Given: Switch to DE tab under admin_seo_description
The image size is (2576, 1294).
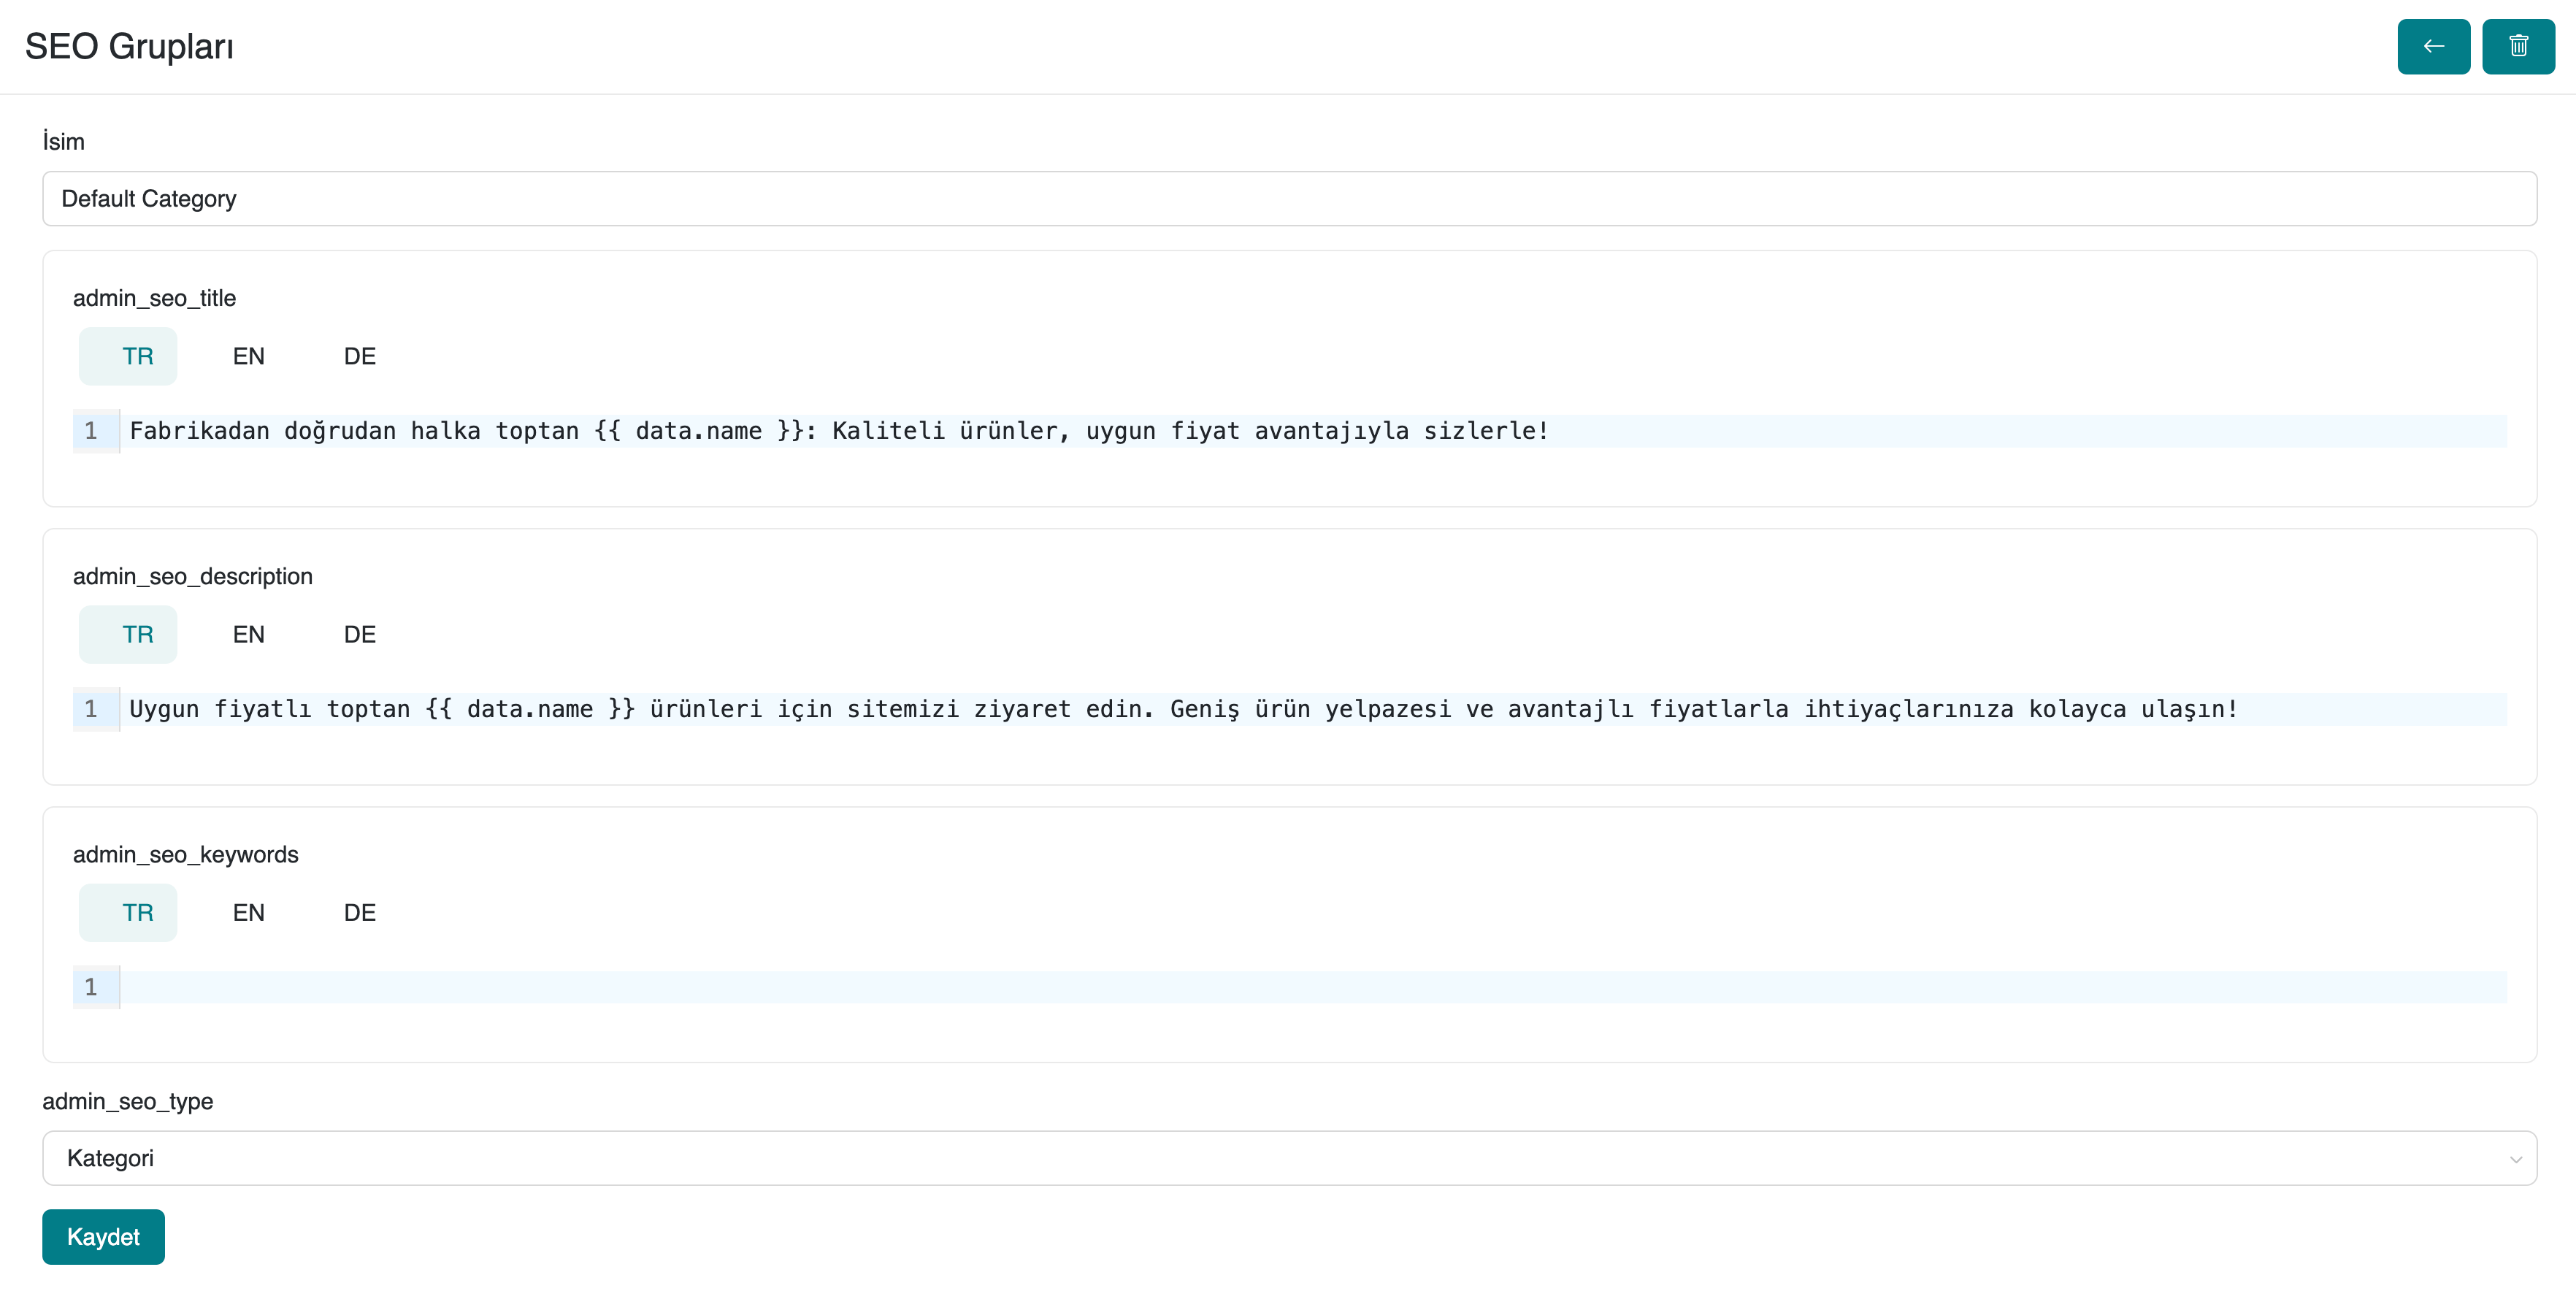Looking at the screenshot, I should pyautogui.click(x=359, y=634).
